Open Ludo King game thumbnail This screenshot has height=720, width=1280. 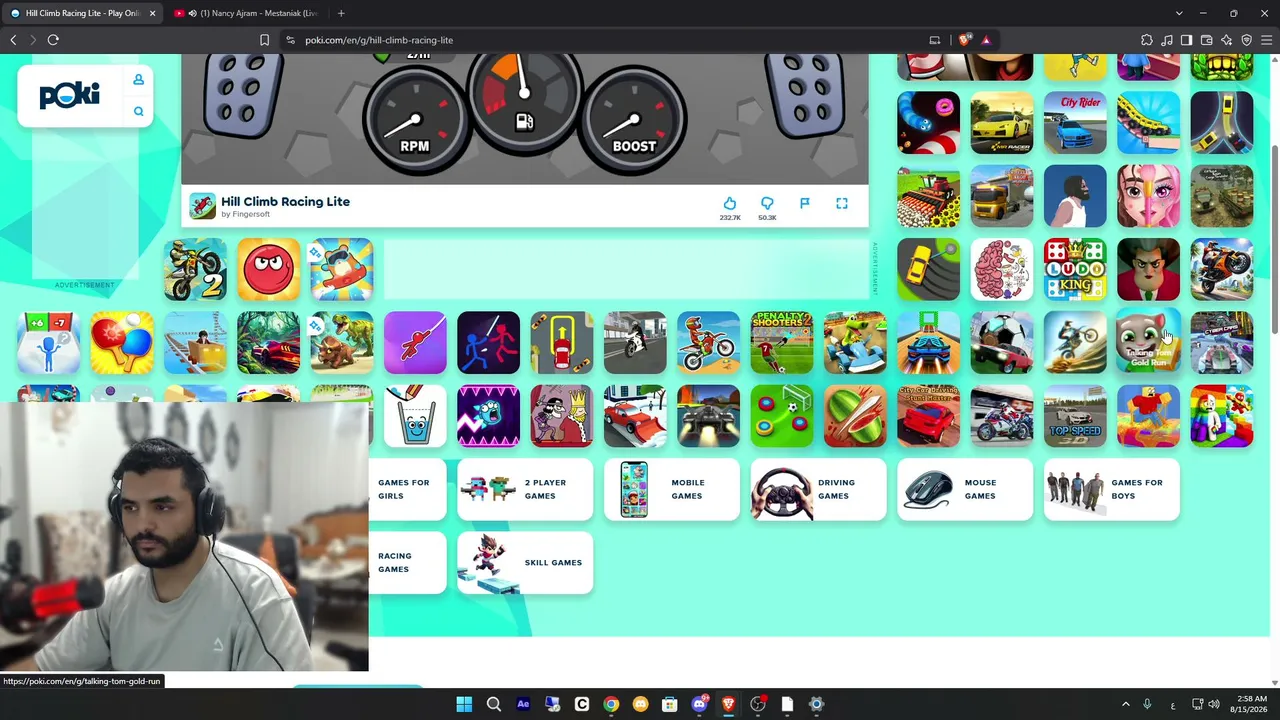[x=1075, y=269]
